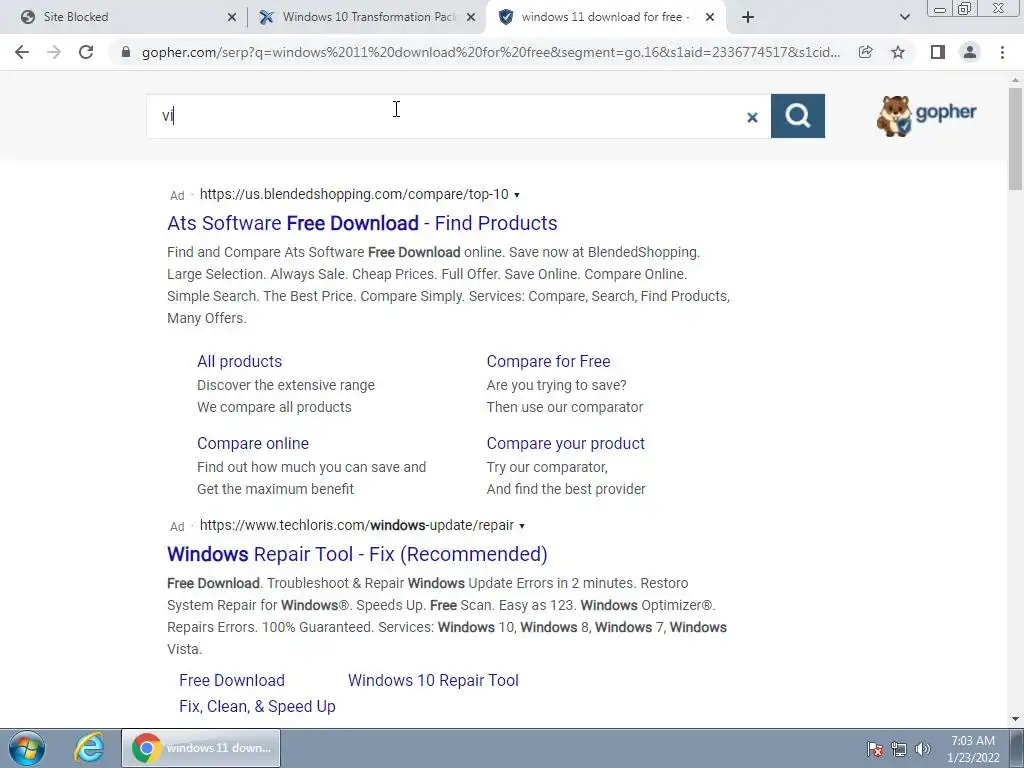Viewport: 1024px width, 768px height.
Task: Open Compare your product sitelink
Action: [x=566, y=443]
